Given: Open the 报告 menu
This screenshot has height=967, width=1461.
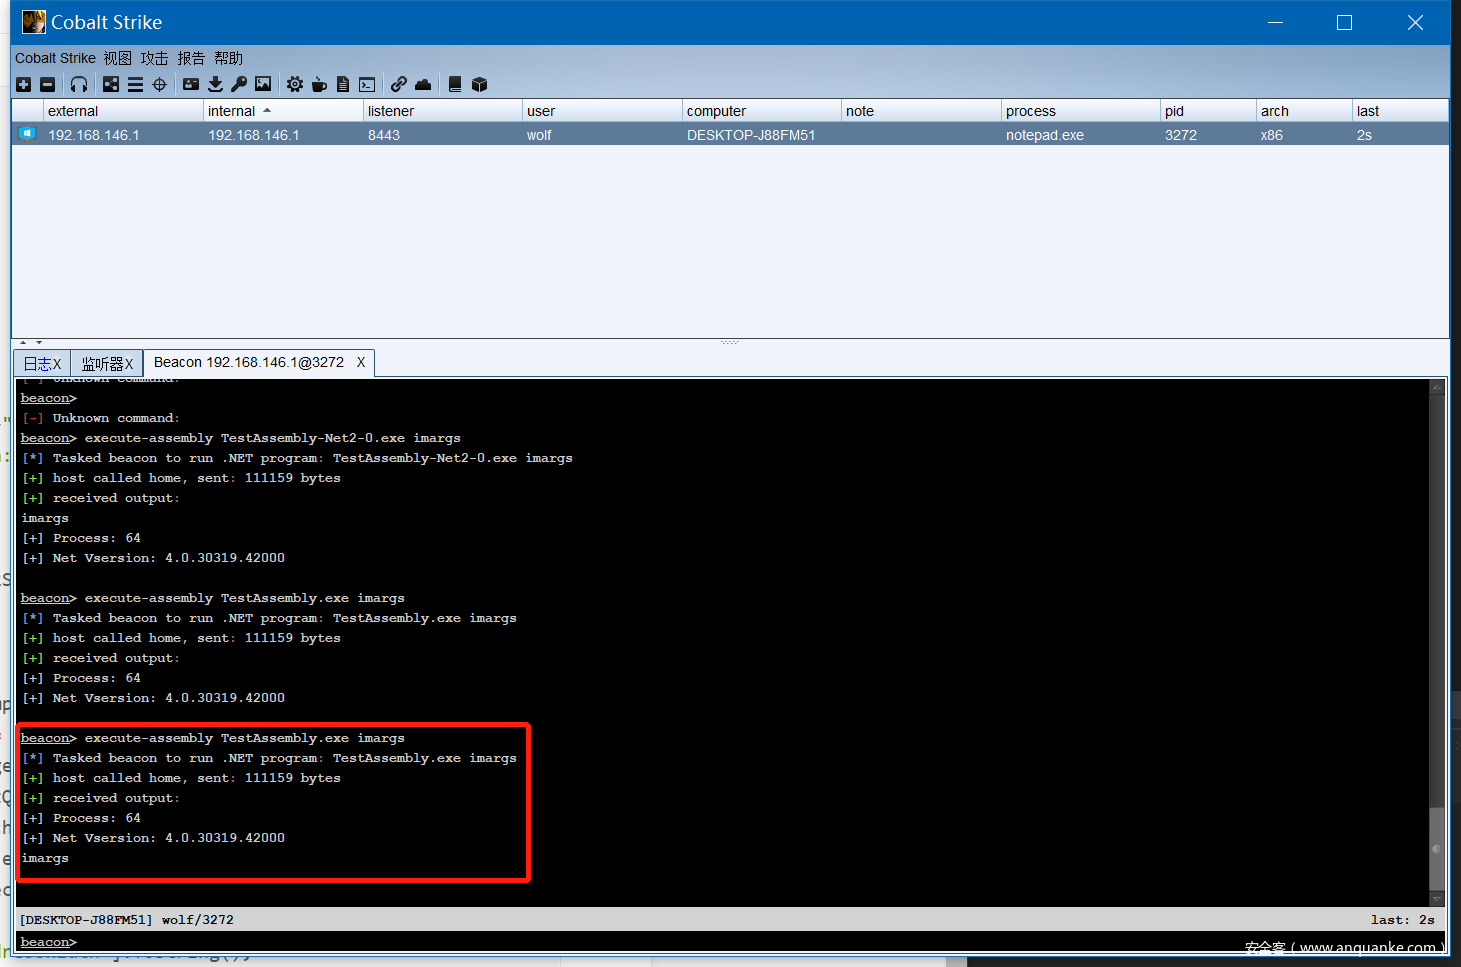Looking at the screenshot, I should tap(191, 58).
